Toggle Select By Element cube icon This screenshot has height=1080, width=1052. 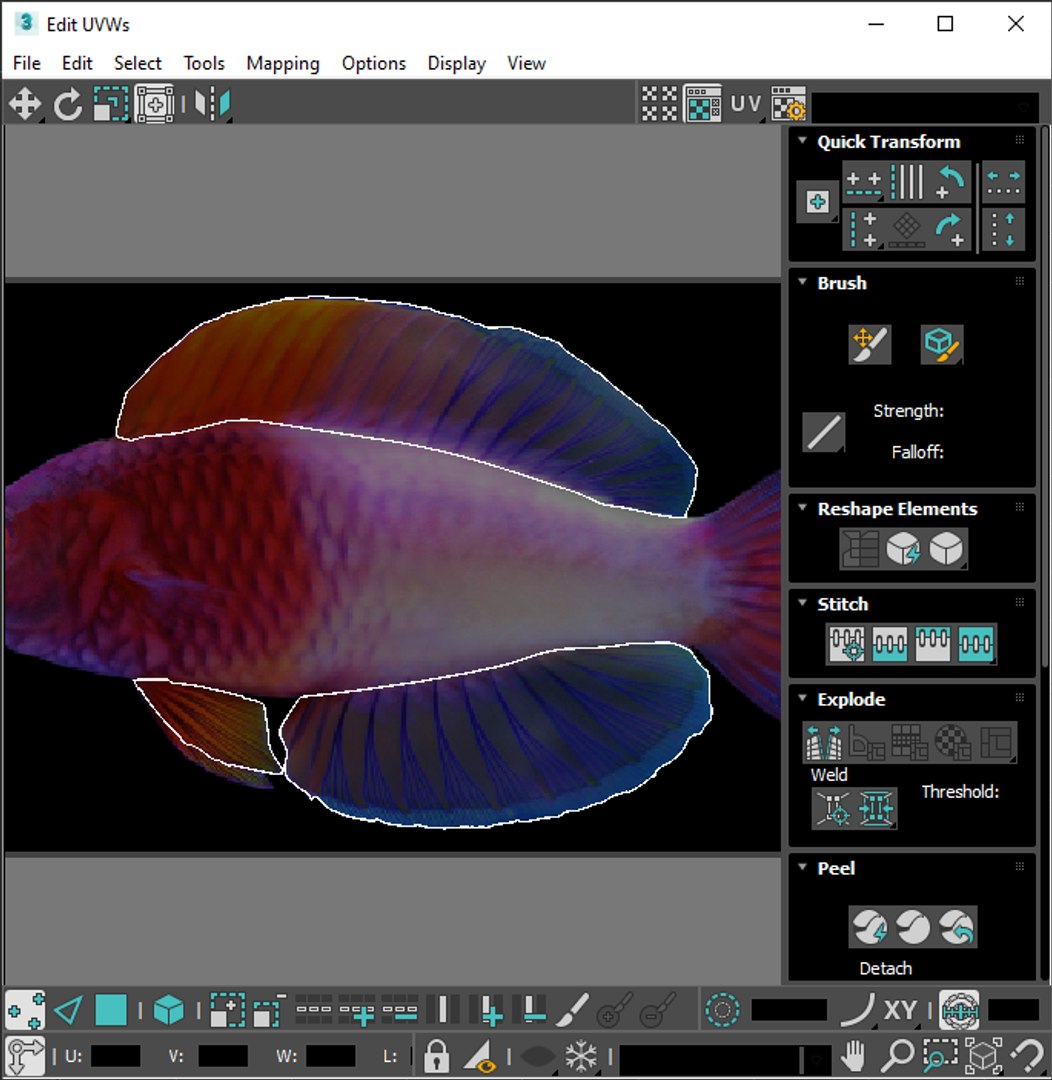click(x=169, y=1010)
